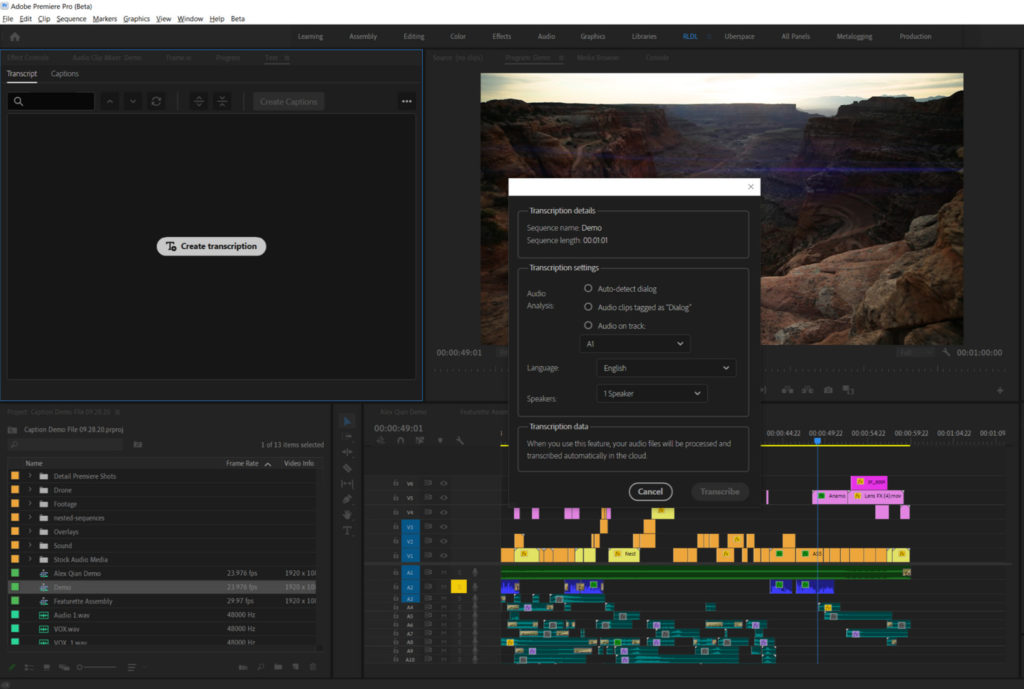Viewport: 1024px width, 689px height.
Task: Click the Transcribe button
Action: tap(720, 492)
